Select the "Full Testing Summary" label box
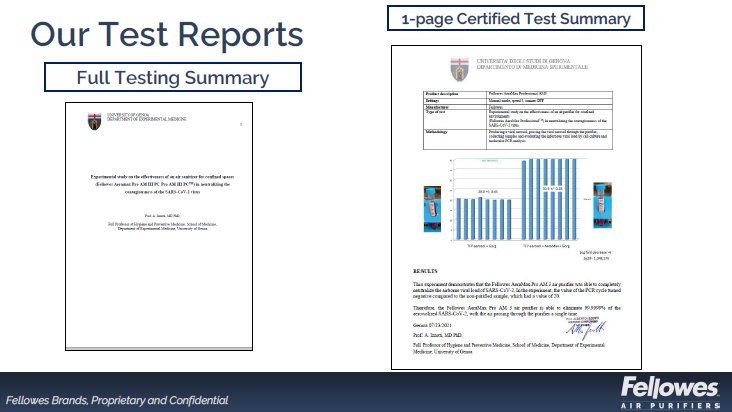732x412 pixels. (173, 77)
